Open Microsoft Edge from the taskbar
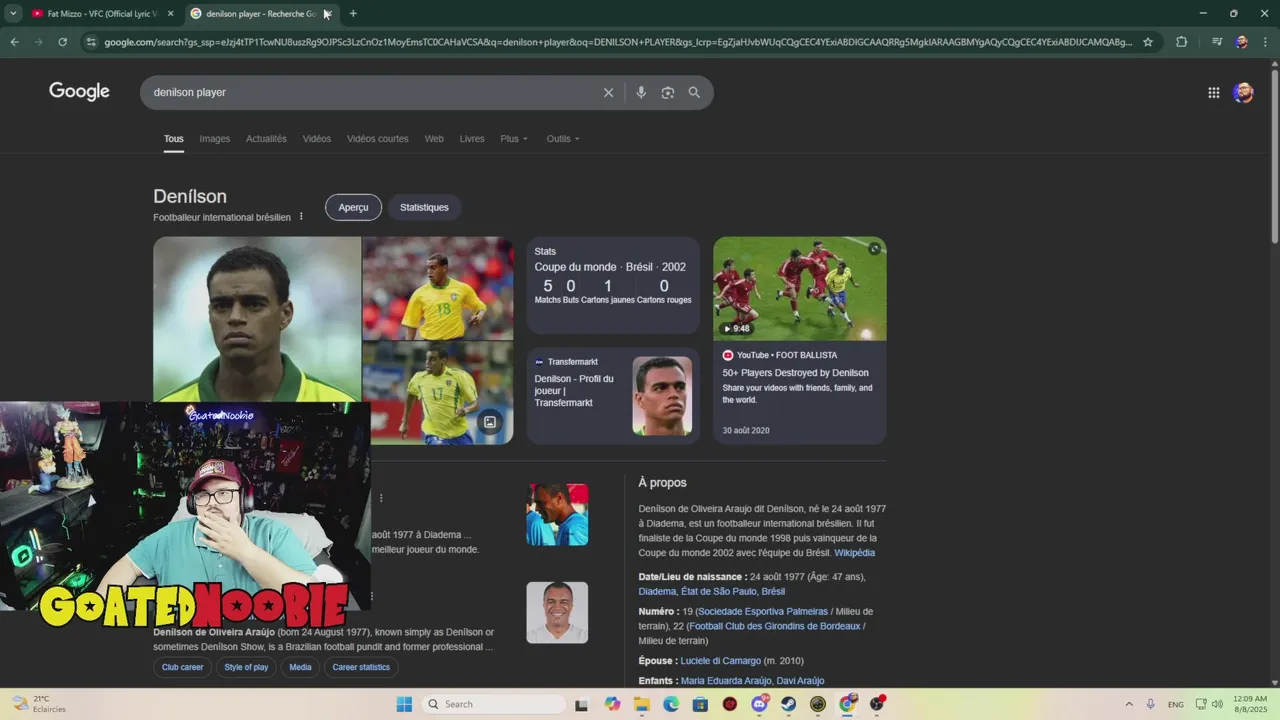Image resolution: width=1280 pixels, height=720 pixels. tap(671, 704)
